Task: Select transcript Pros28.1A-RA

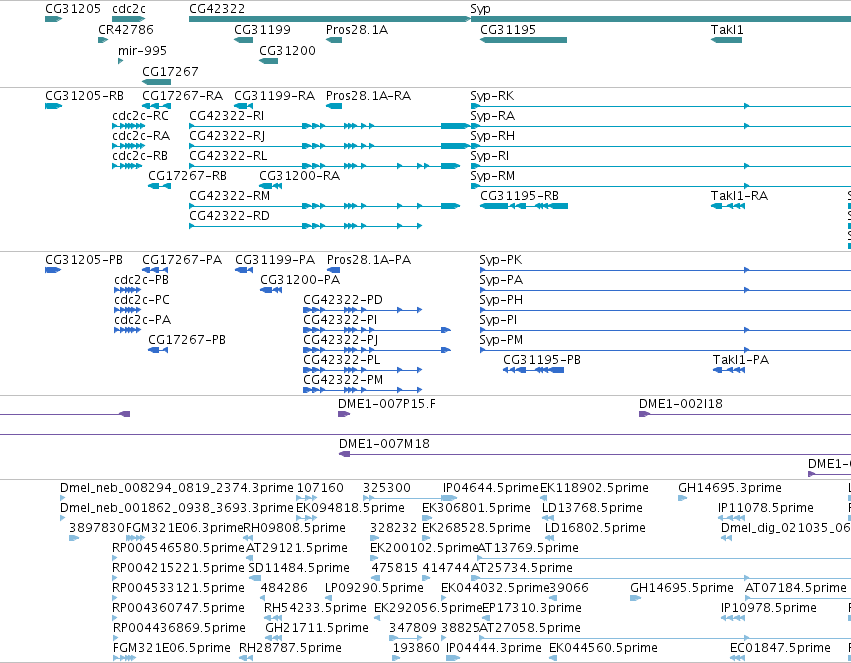Action: (368, 96)
